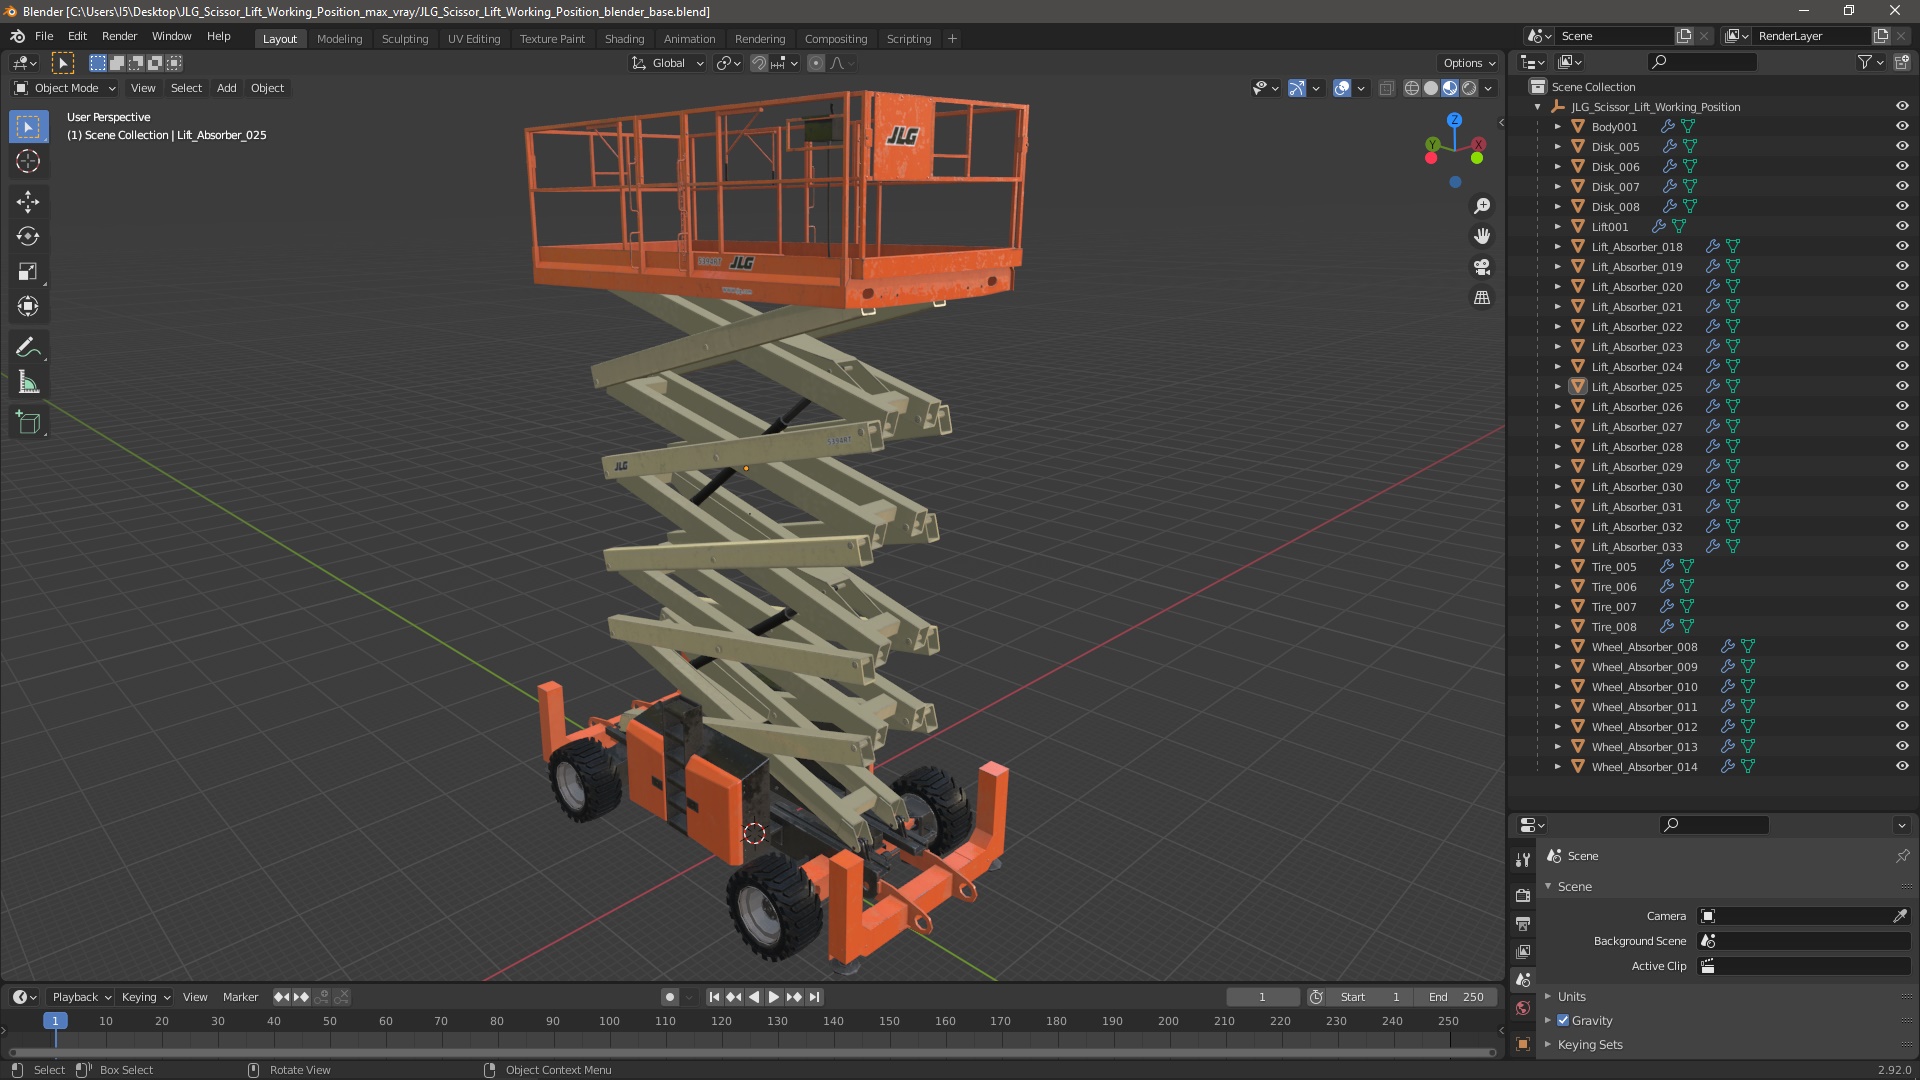1920x1080 pixels.
Task: Click the End frame field
Action: [1456, 997]
